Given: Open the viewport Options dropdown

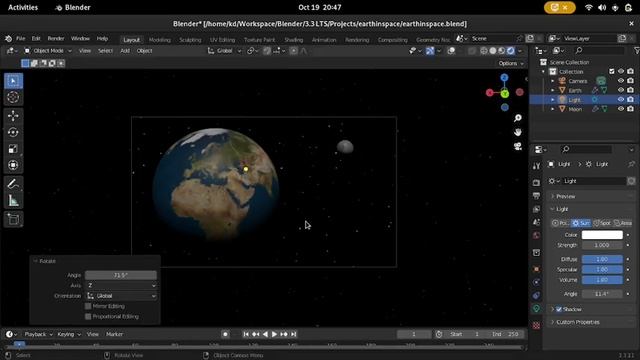Looking at the screenshot, I should [511, 63].
